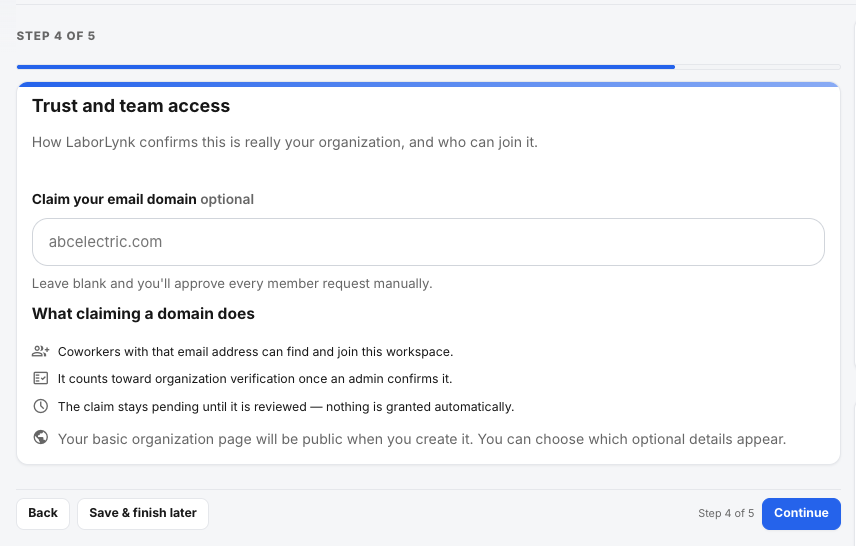Click the coworkers people-plus icon
Viewport: 856px width, 546px height.
[41, 351]
